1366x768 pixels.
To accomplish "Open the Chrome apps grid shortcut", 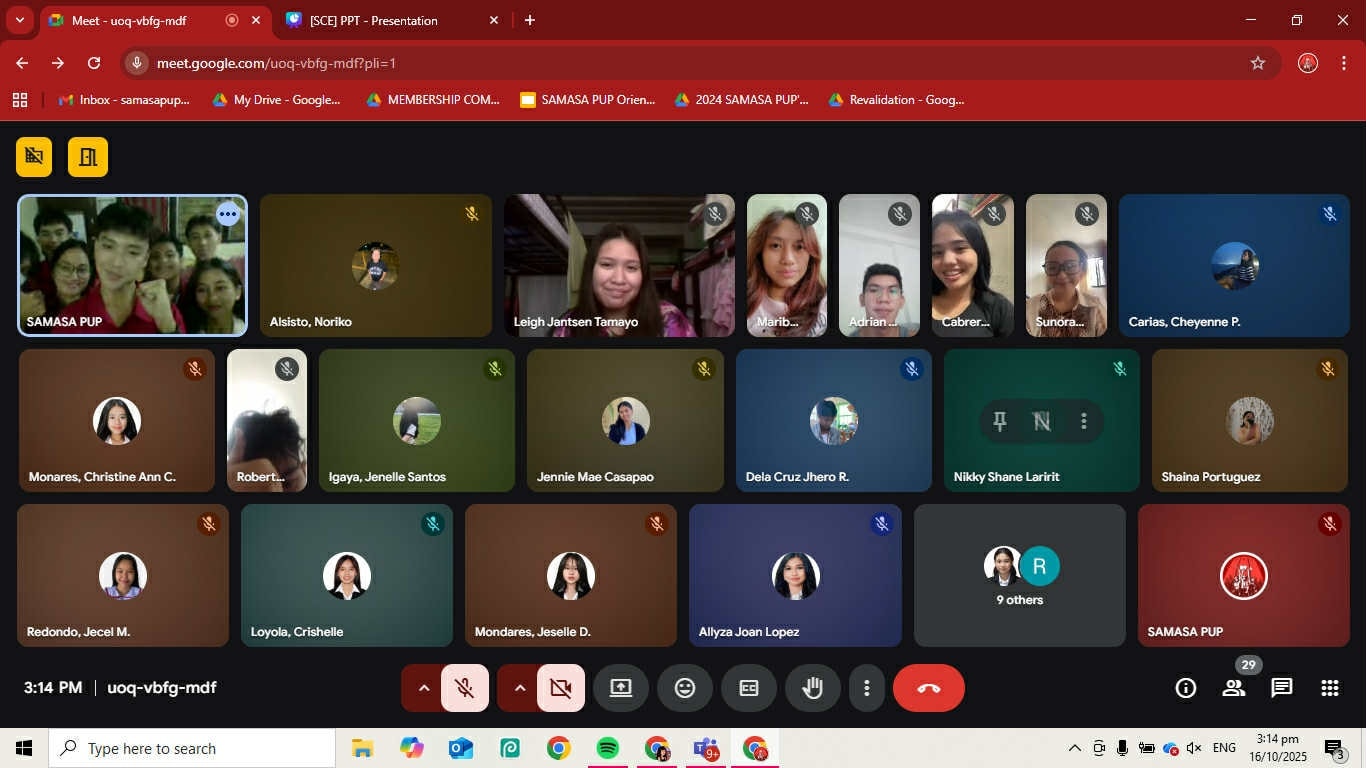I will 20,100.
